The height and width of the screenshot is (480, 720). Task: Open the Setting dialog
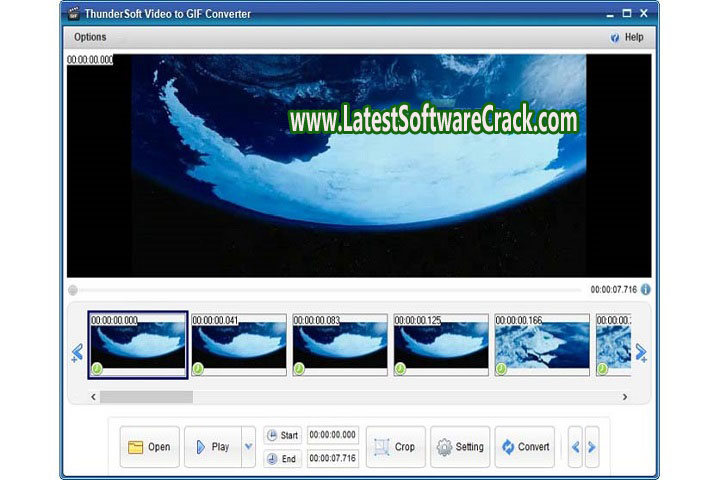(459, 447)
